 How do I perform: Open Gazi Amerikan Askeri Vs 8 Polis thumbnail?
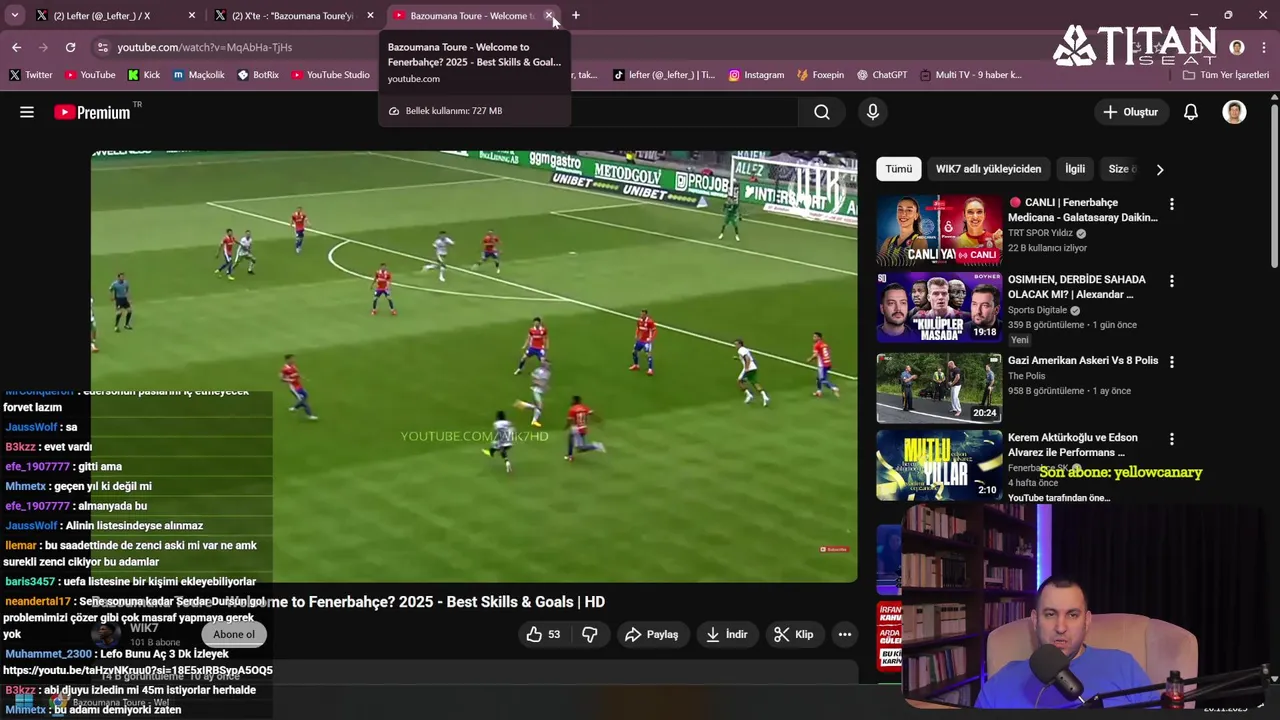(x=939, y=388)
